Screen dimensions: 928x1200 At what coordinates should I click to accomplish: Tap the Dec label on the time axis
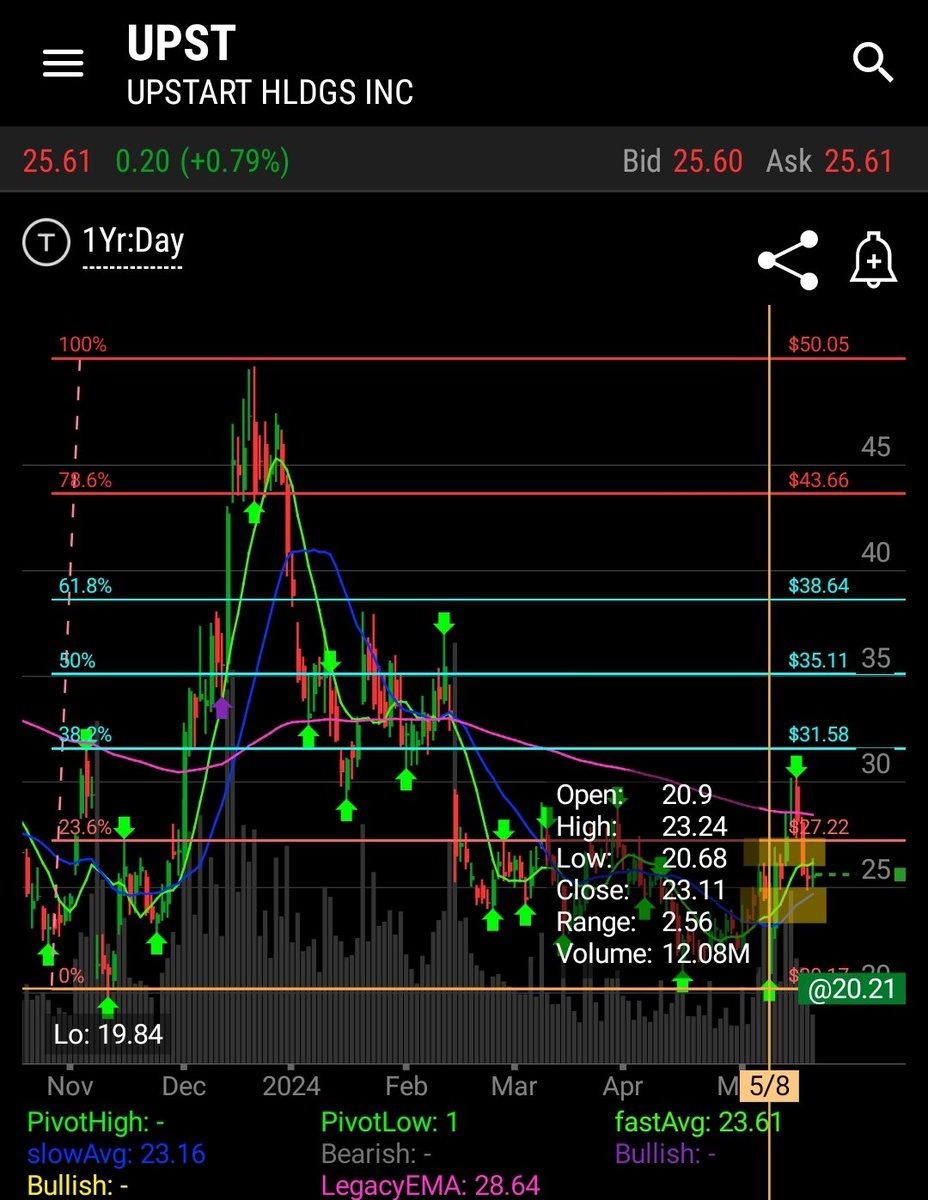pos(185,1085)
